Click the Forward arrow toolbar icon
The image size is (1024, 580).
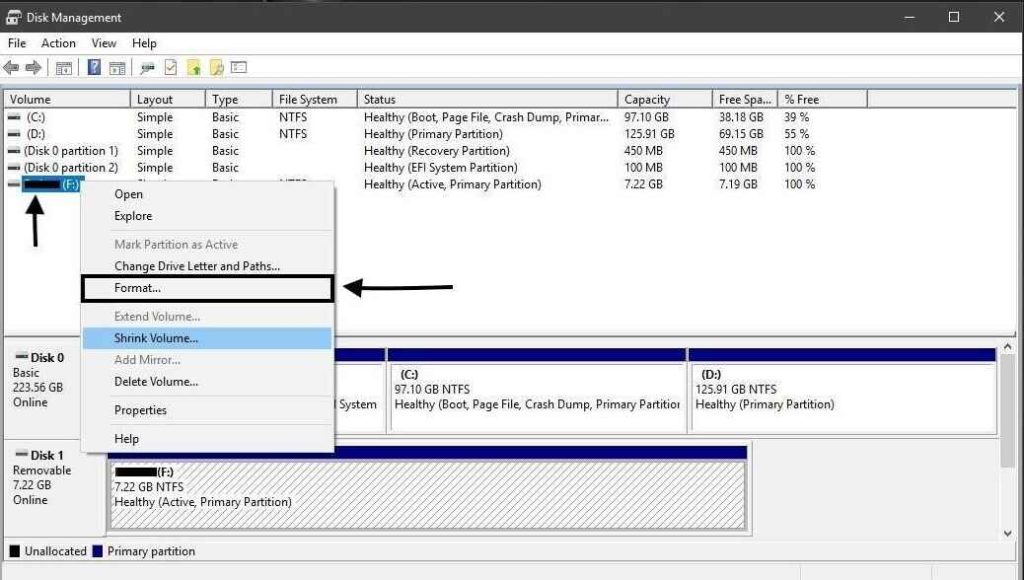(x=33, y=68)
